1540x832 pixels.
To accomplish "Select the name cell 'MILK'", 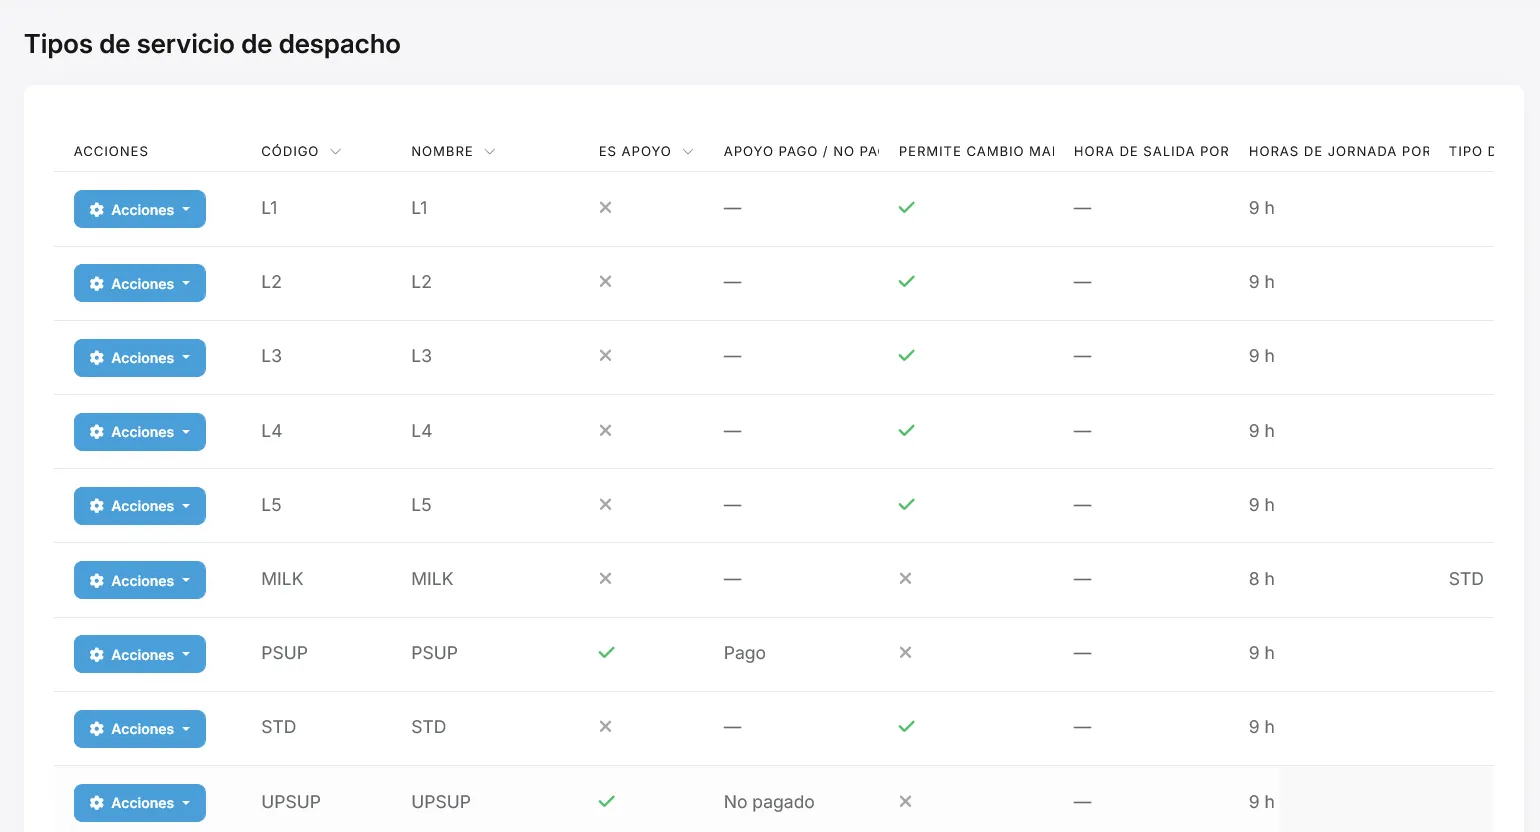I will click(432, 579).
